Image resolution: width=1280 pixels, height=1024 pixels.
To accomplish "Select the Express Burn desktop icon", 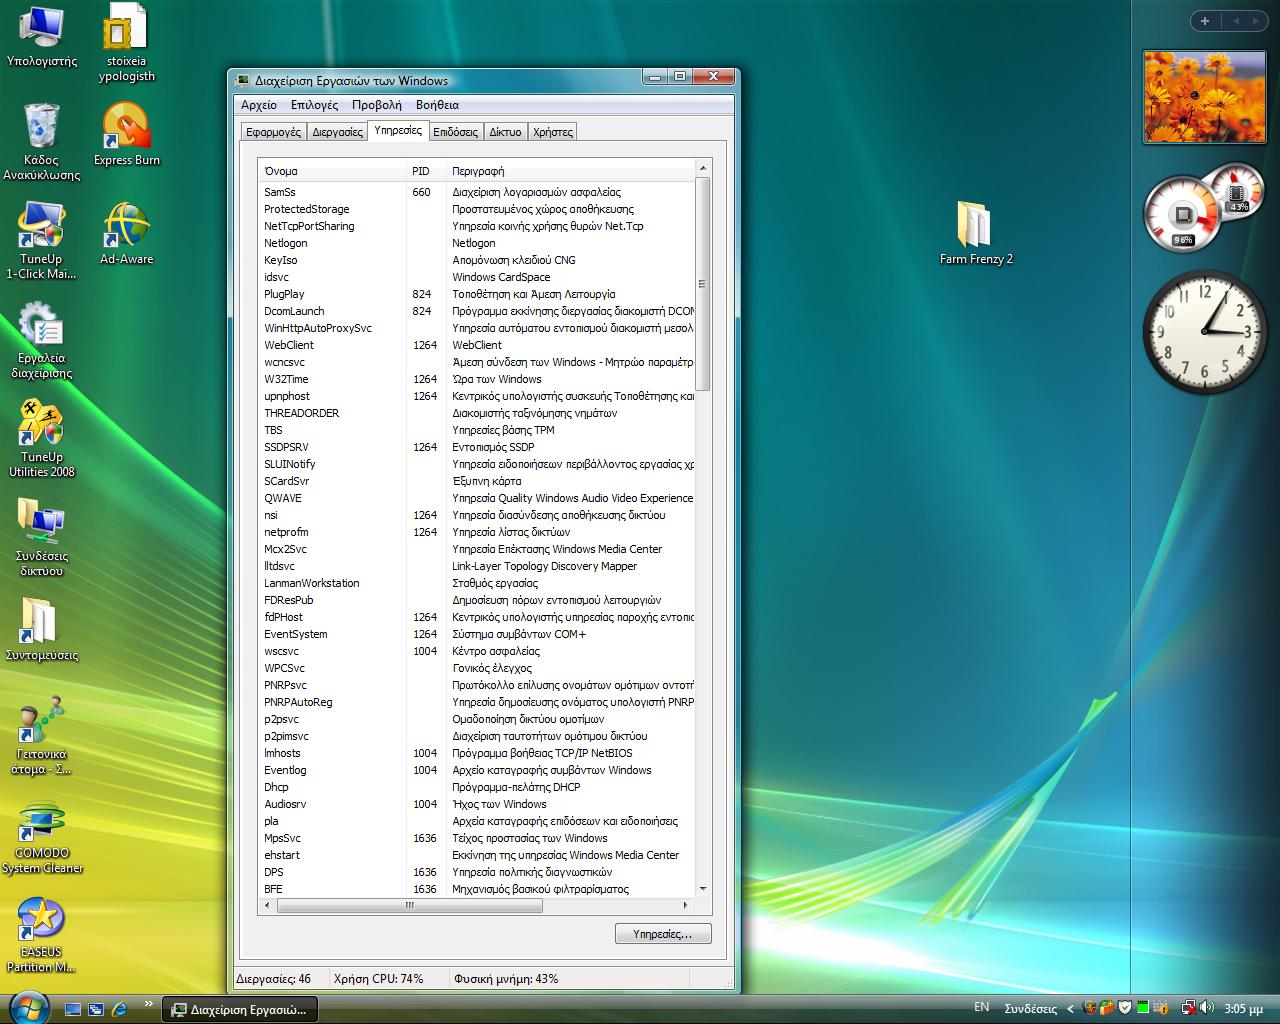I will pos(126,135).
